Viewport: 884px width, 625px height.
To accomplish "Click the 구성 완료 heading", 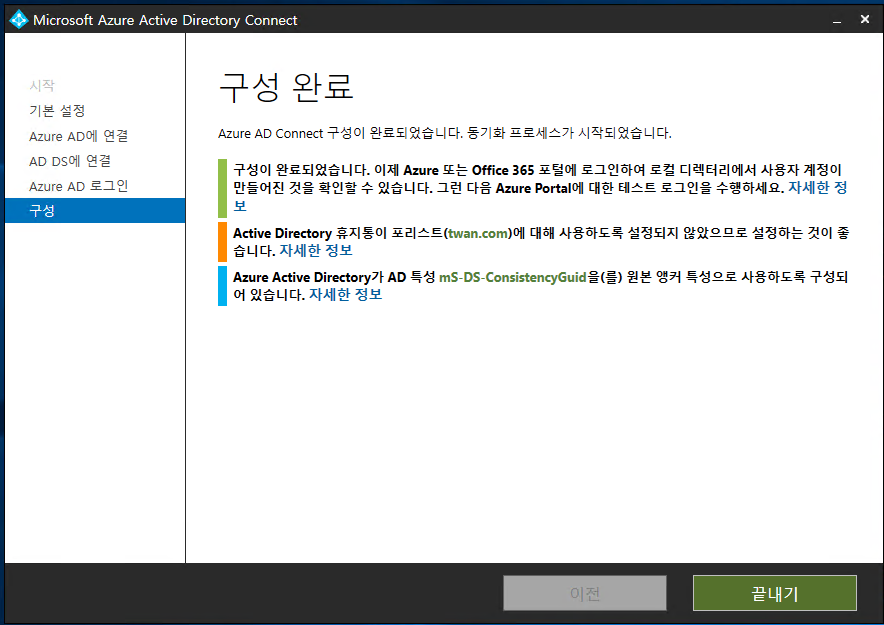I will coord(286,87).
